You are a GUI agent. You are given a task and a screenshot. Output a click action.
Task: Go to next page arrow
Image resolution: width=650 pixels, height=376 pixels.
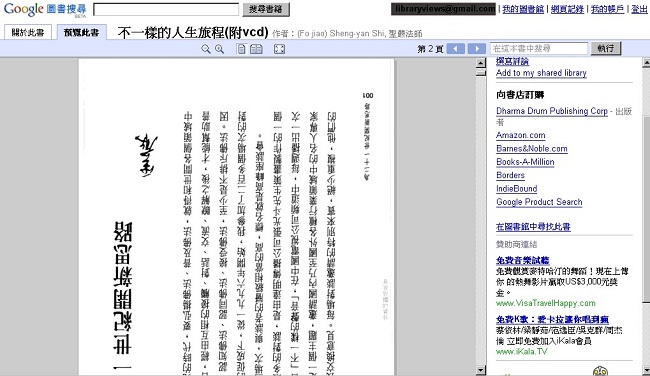click(477, 49)
